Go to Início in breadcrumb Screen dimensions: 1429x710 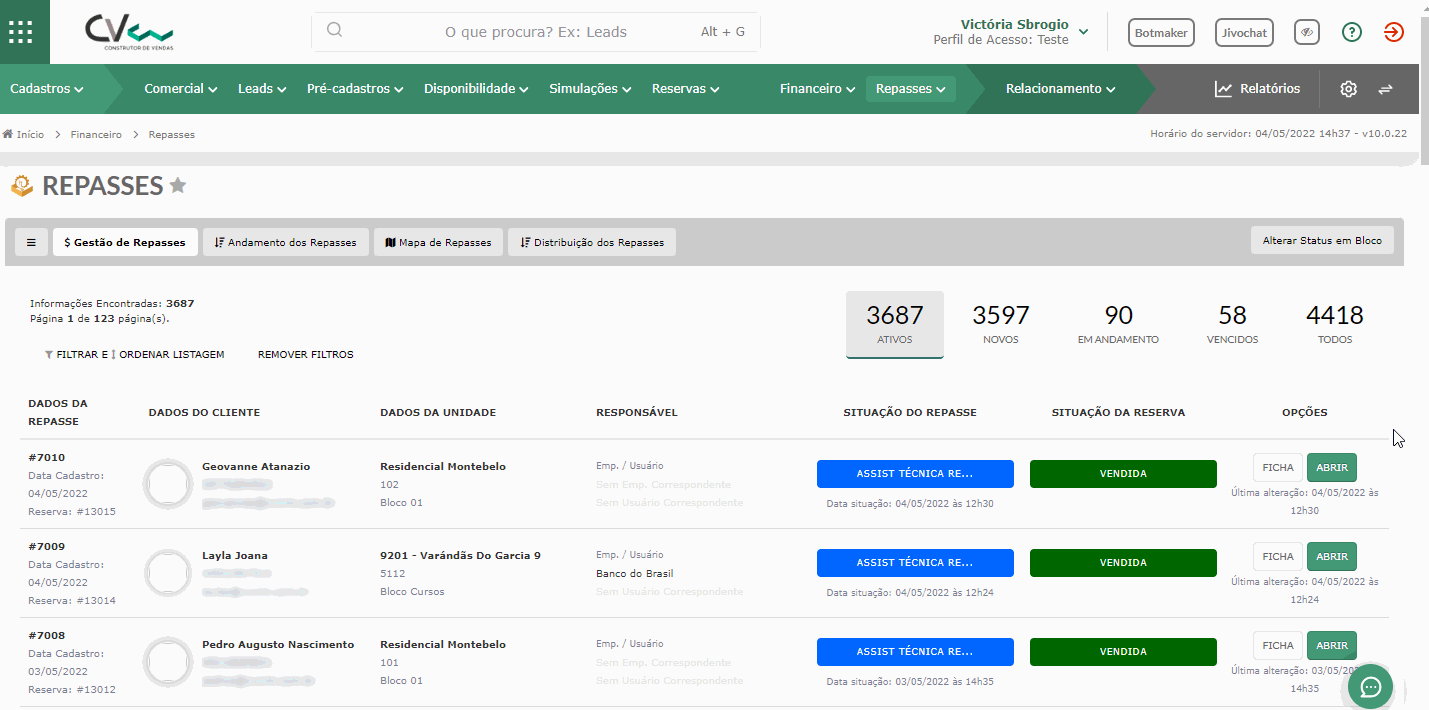tap(30, 134)
